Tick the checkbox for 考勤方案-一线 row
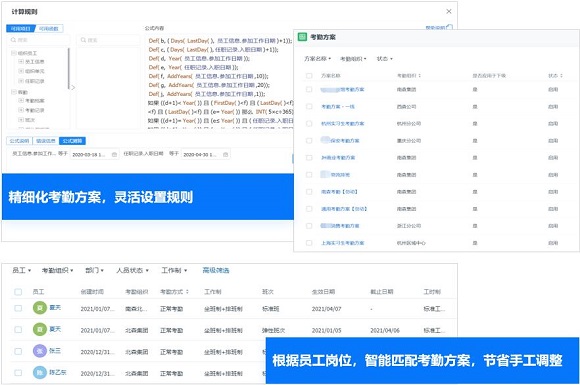This screenshot has width=580, height=385. pos(309,107)
